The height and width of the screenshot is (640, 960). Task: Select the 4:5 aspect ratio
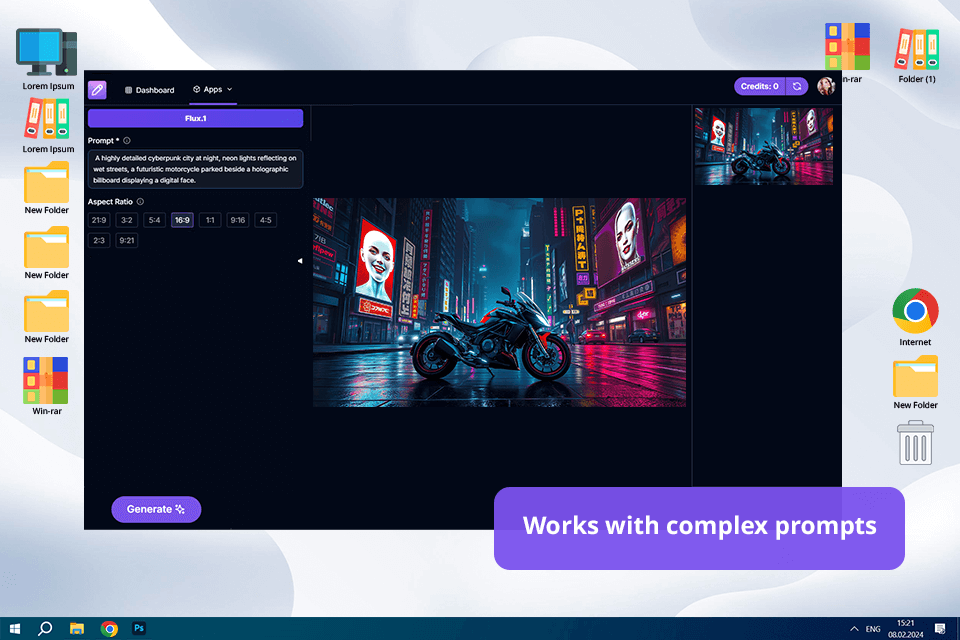[x=266, y=220]
